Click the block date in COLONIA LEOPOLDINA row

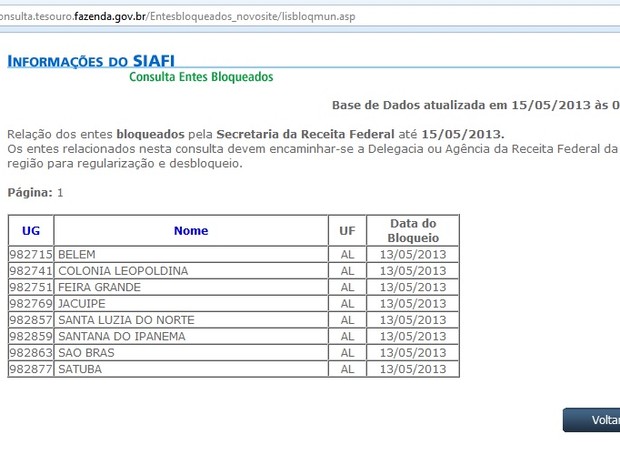[x=413, y=271]
